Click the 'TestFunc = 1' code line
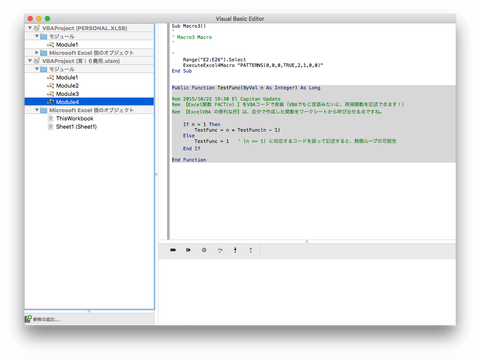 click(211, 141)
